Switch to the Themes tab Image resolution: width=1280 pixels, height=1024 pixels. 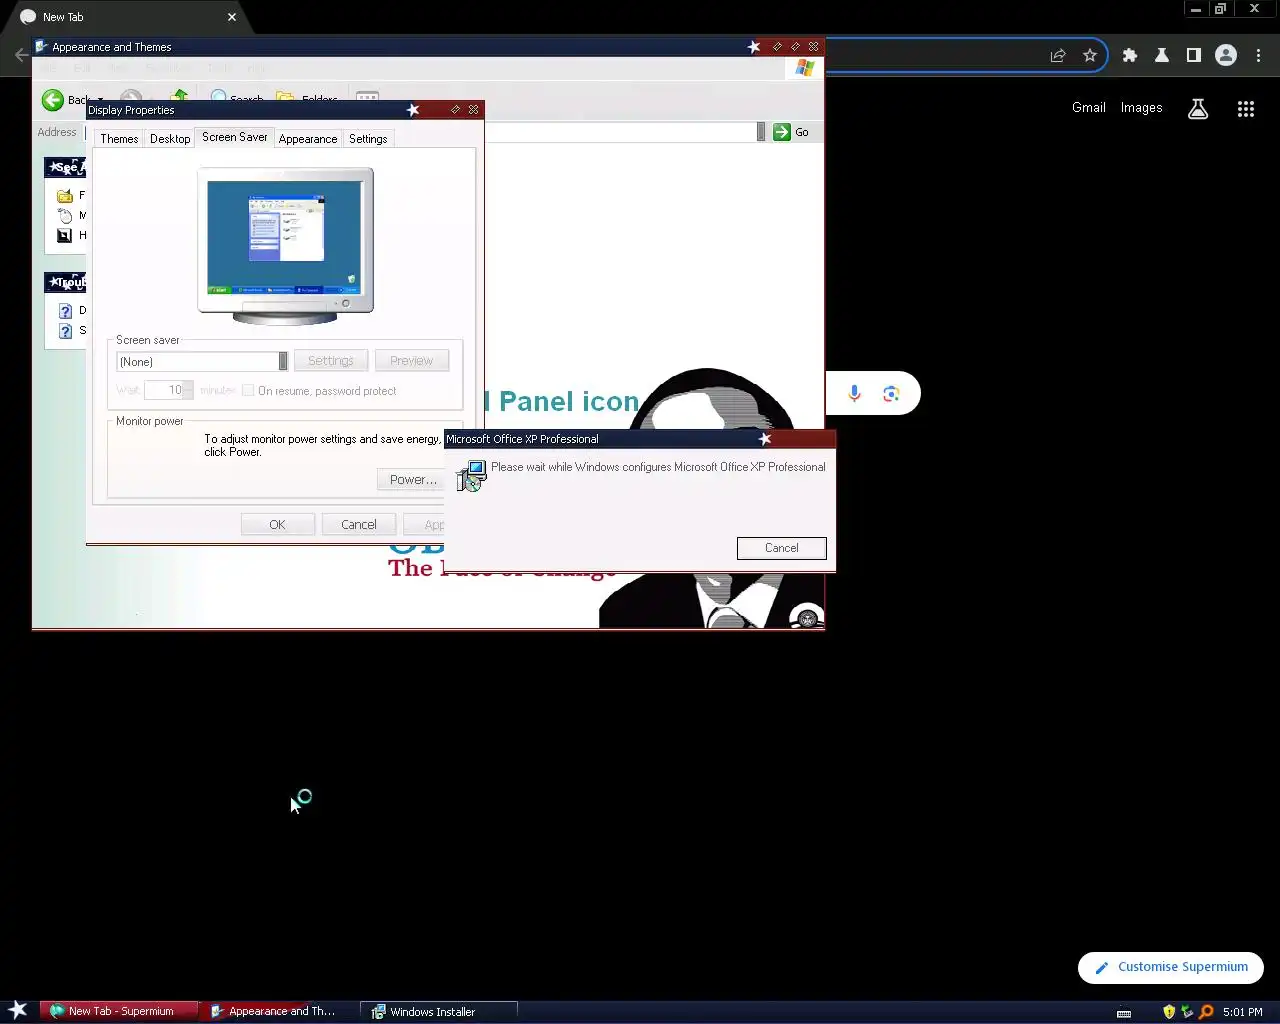(x=119, y=139)
